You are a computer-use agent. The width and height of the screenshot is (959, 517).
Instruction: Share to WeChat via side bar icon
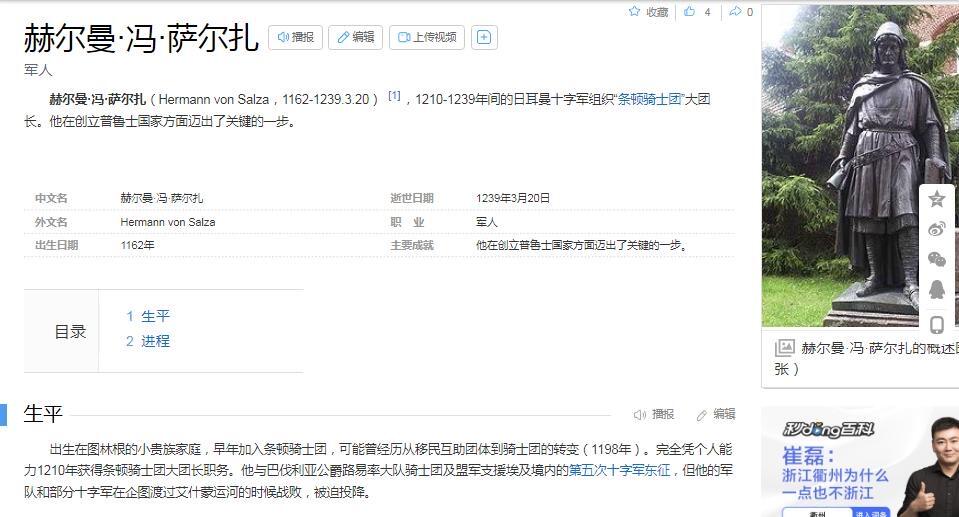click(936, 259)
